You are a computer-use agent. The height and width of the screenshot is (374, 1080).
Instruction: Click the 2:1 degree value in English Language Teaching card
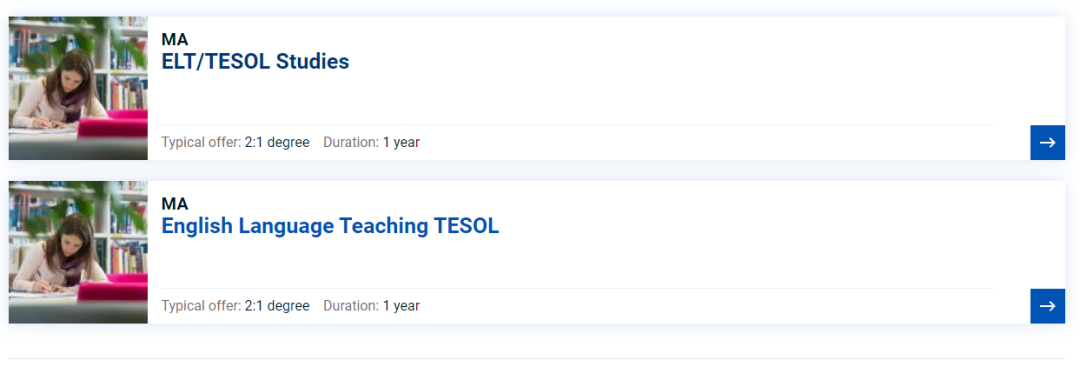(277, 306)
